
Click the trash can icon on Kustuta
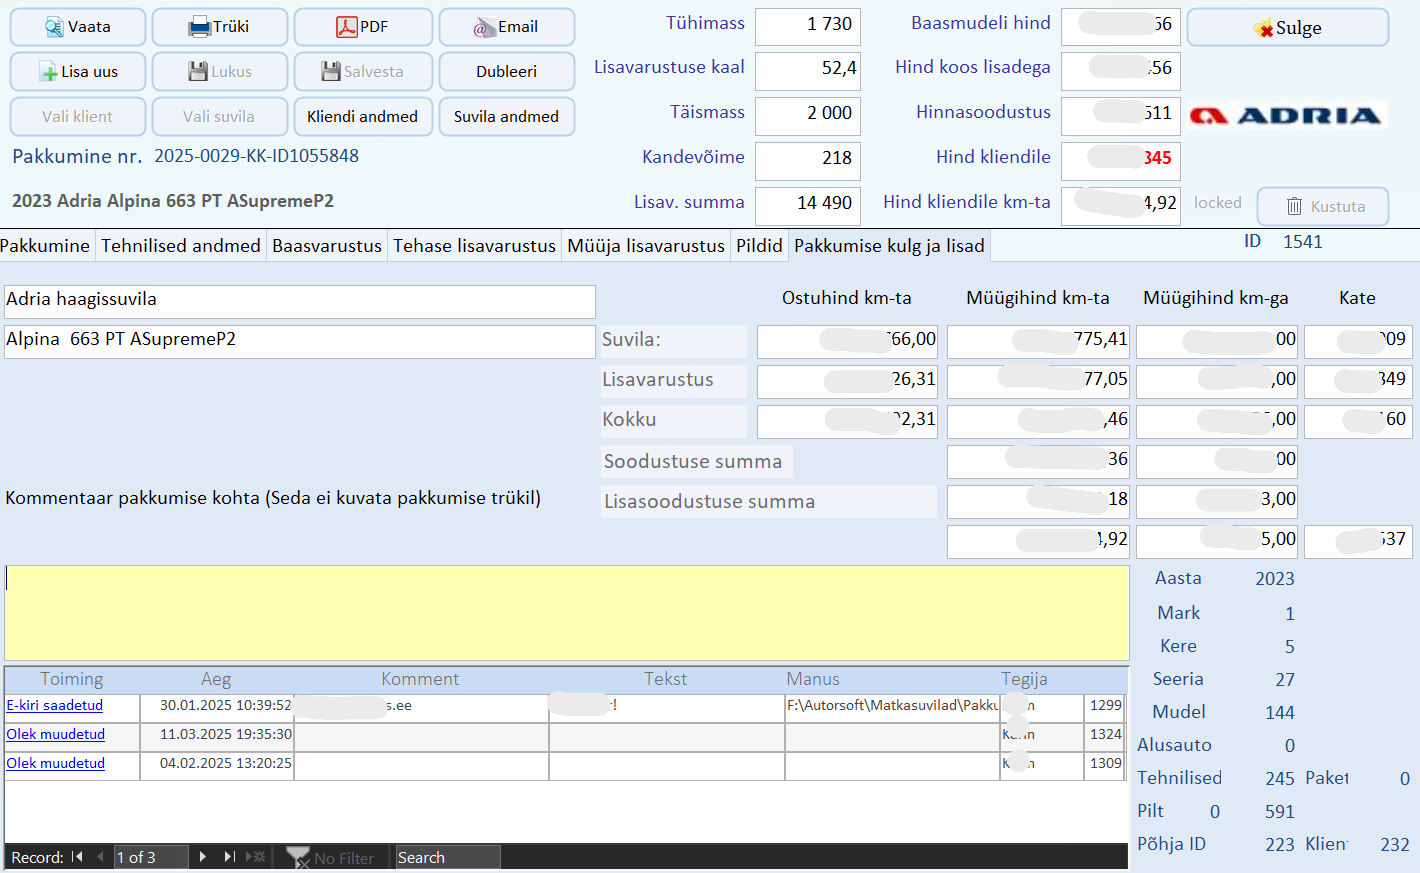click(1294, 206)
